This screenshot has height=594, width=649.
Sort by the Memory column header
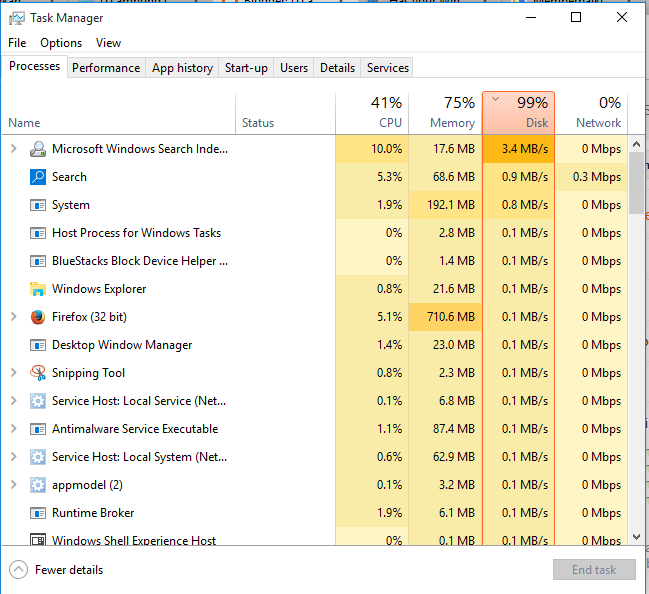[x=445, y=114]
